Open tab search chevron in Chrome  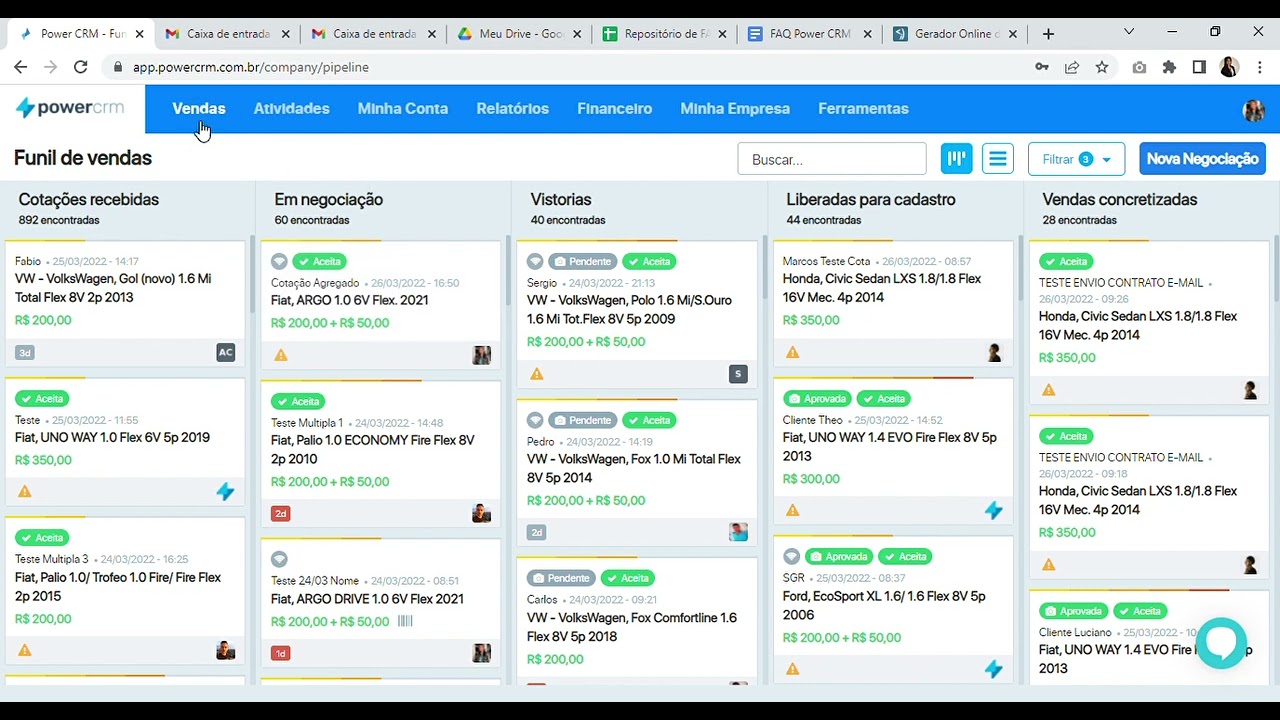[x=1129, y=32]
